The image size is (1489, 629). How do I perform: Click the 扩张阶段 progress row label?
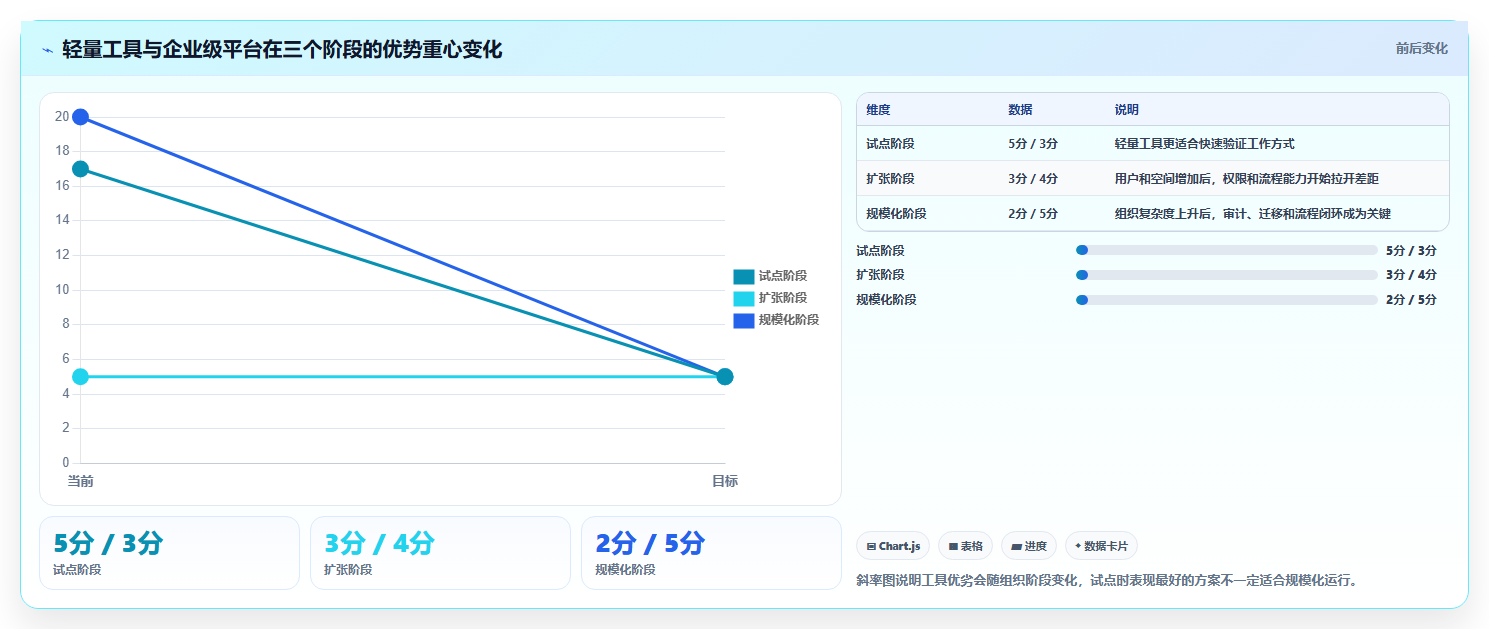tap(880, 275)
